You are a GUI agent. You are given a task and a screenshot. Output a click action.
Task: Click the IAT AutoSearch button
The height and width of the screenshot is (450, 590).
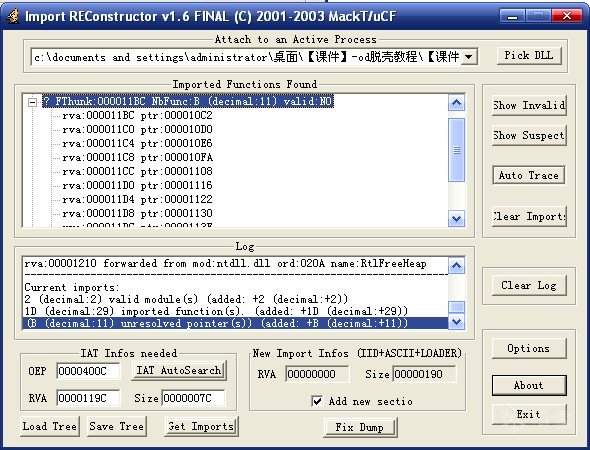tap(179, 371)
